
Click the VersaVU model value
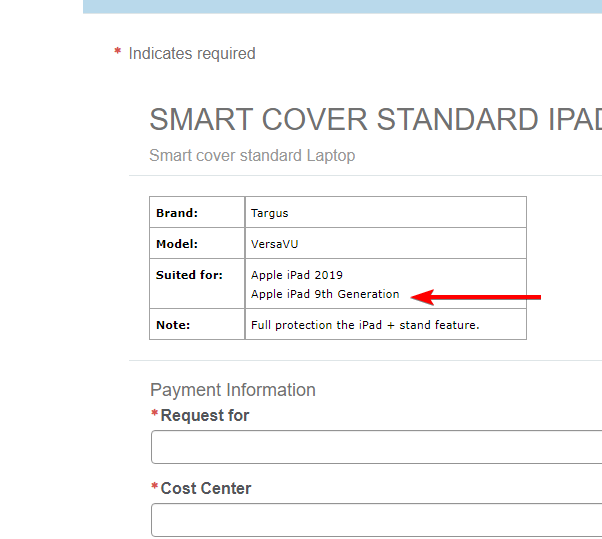click(x=275, y=244)
